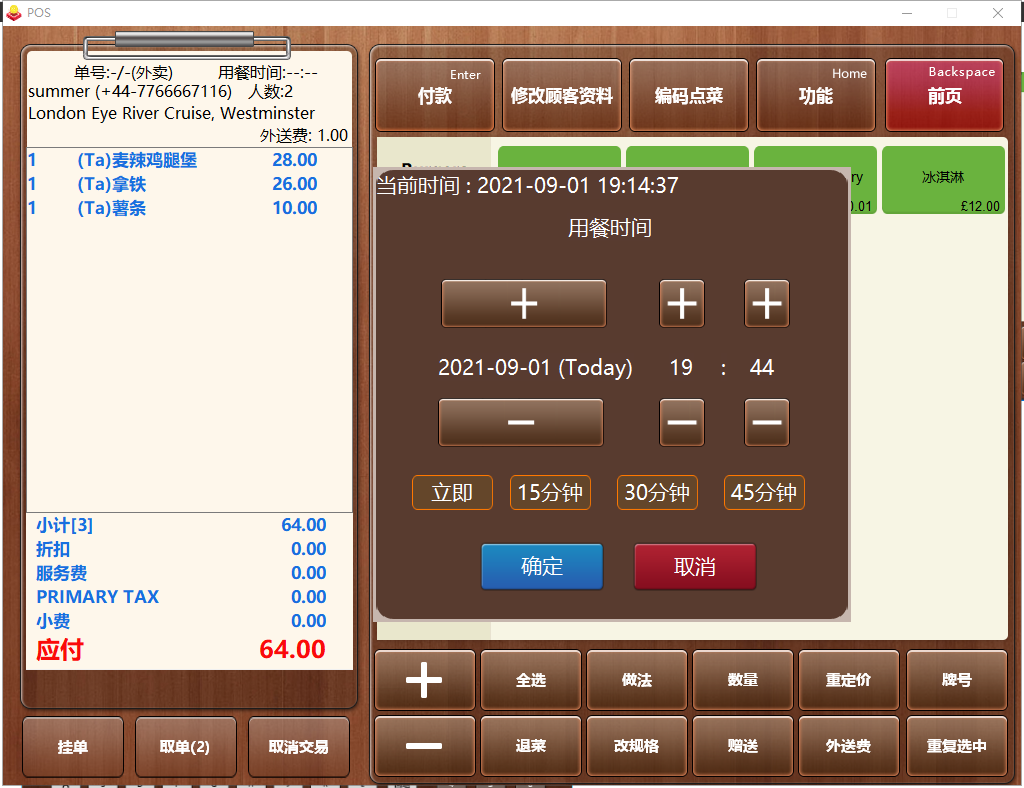Image resolution: width=1024 pixels, height=788 pixels.
Task: Click the large minus quantity button in bottom toolbar
Action: tap(424, 746)
